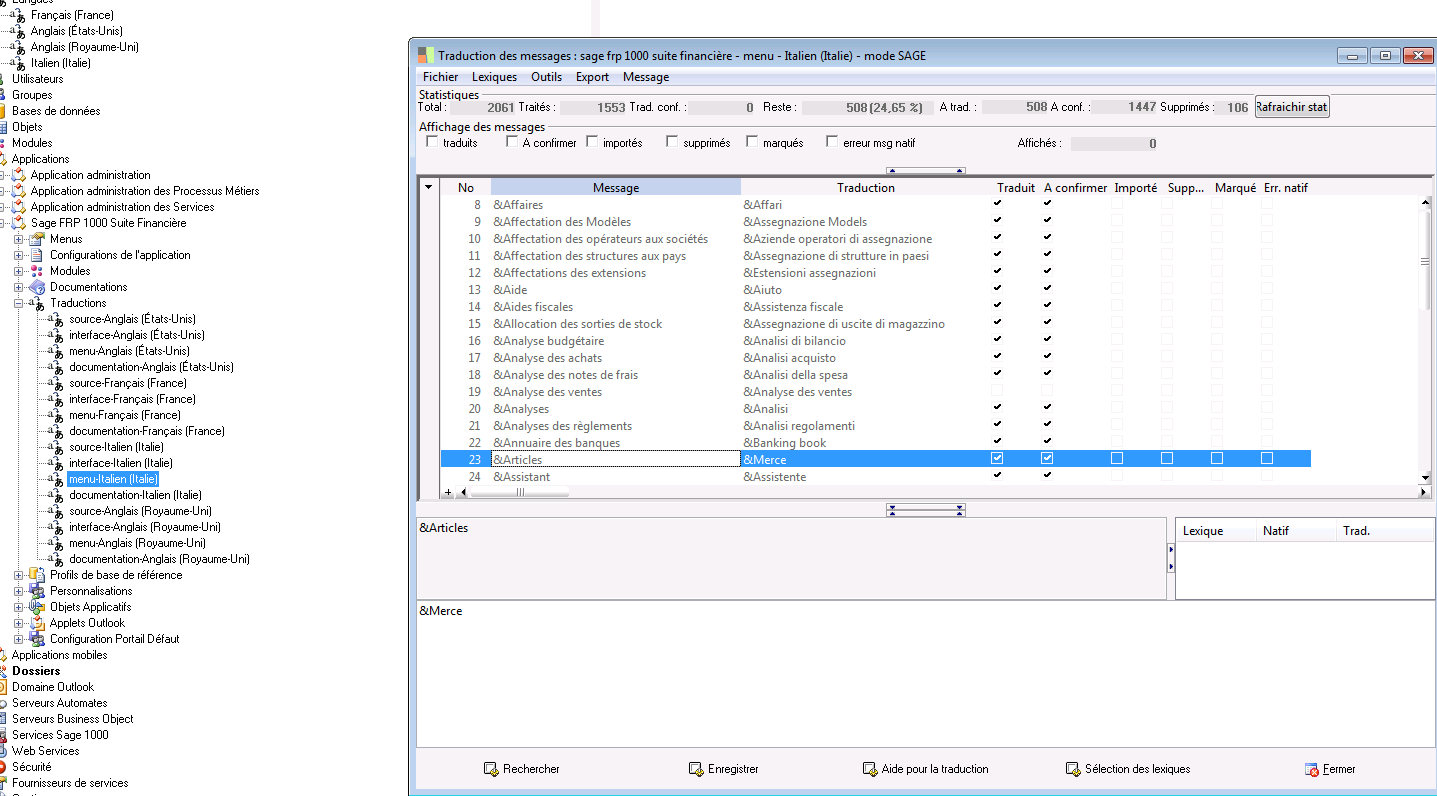Click the Menus folder icon in tree

click(x=37, y=239)
